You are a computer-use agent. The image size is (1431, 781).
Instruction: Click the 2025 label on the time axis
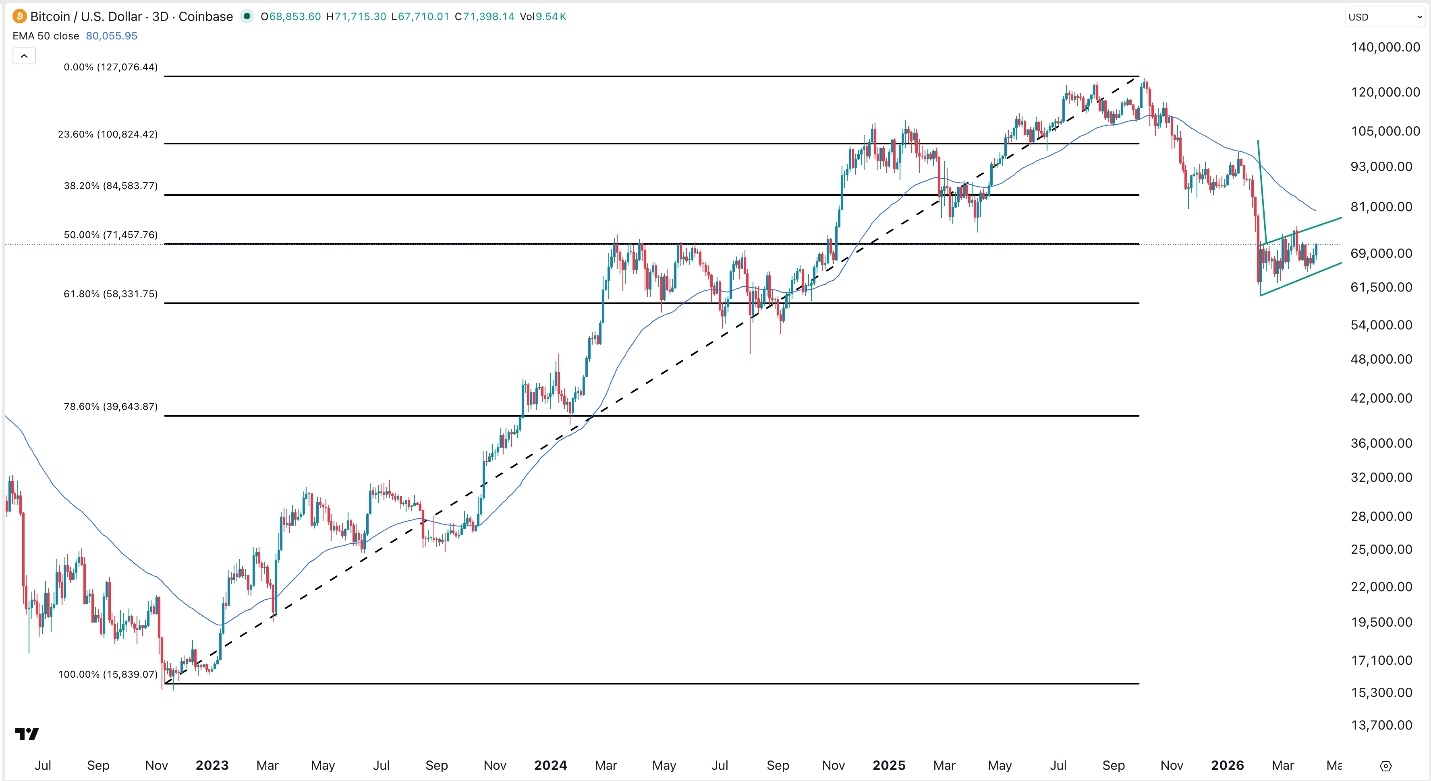click(x=888, y=765)
